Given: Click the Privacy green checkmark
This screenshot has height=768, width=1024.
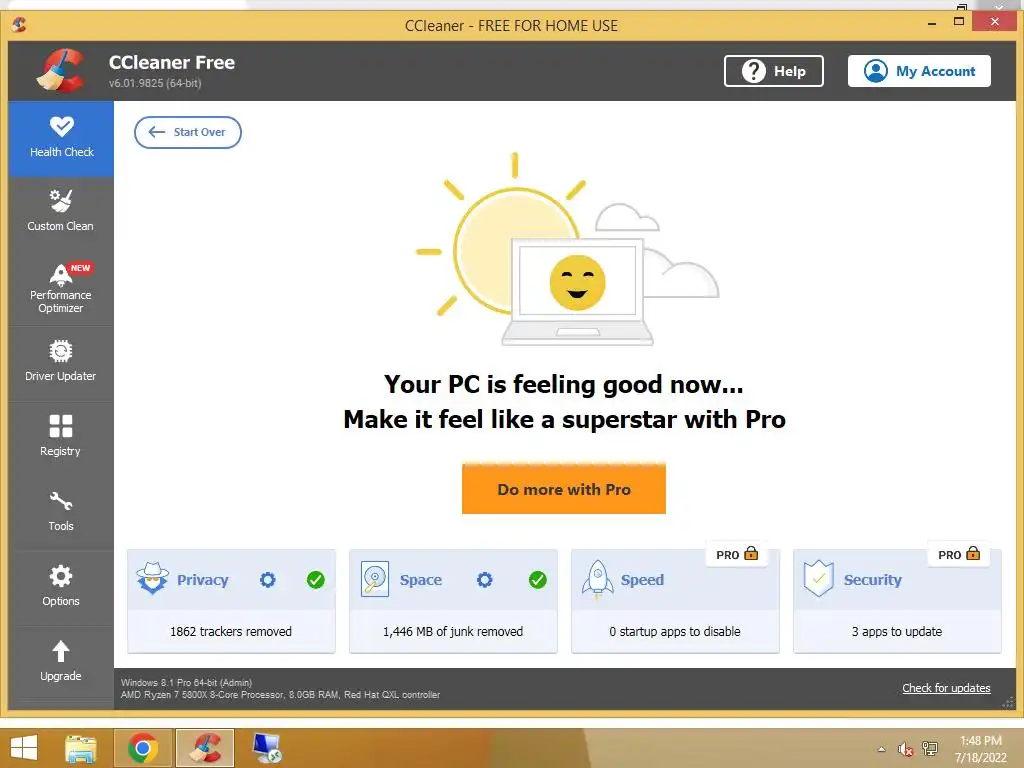Looking at the screenshot, I should (315, 580).
